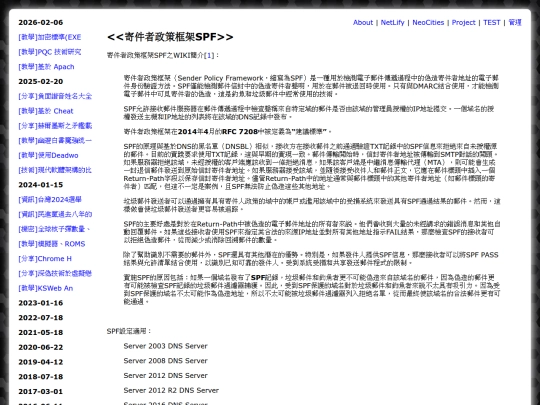Open the Project page link

(x=464, y=22)
